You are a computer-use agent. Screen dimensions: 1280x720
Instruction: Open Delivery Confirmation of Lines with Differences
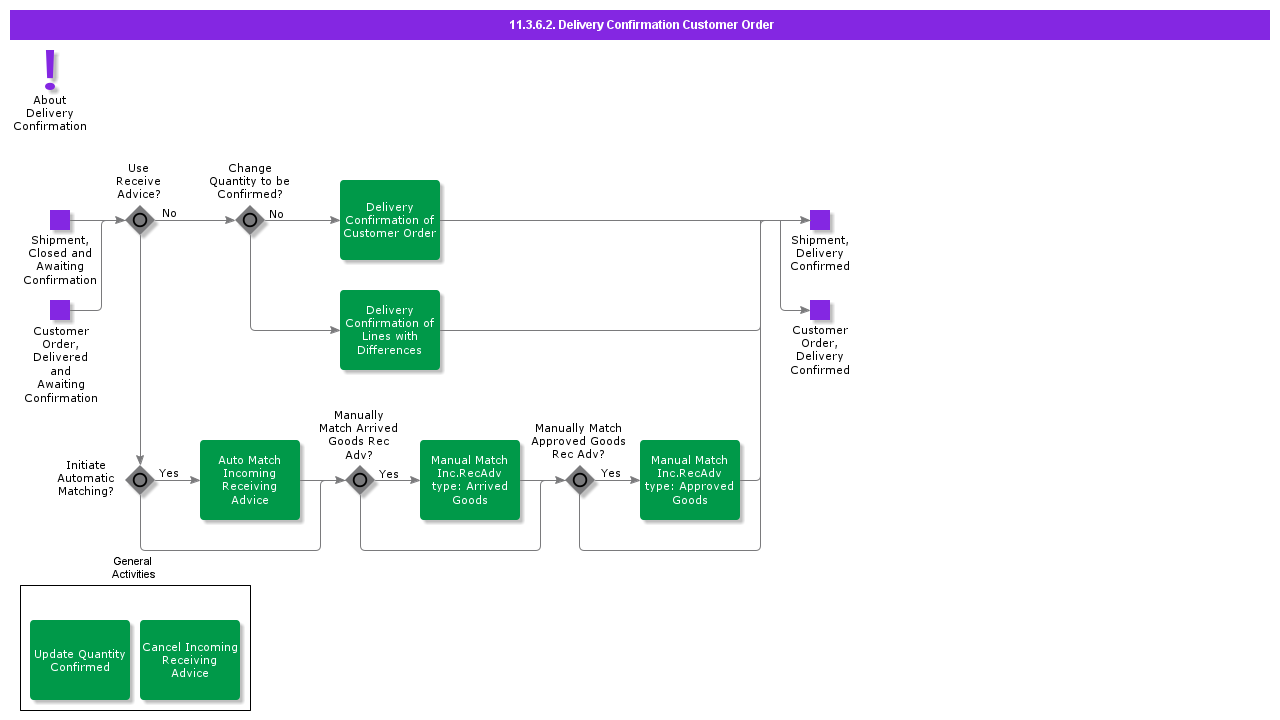[x=390, y=330]
